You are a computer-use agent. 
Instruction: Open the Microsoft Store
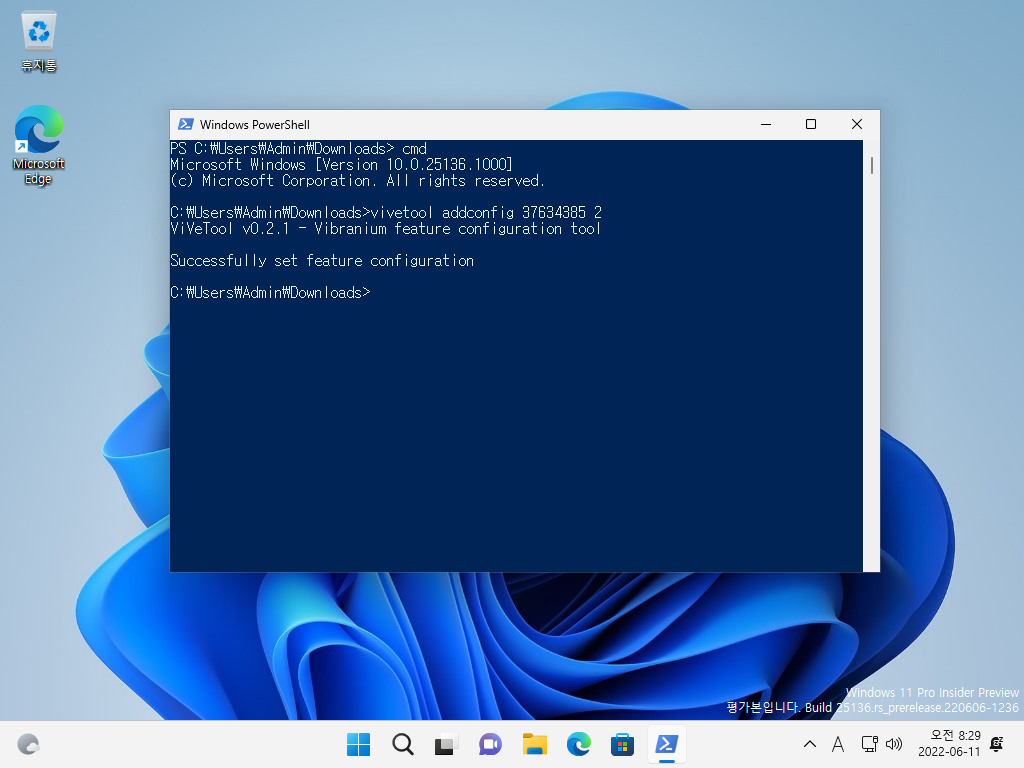[621, 744]
